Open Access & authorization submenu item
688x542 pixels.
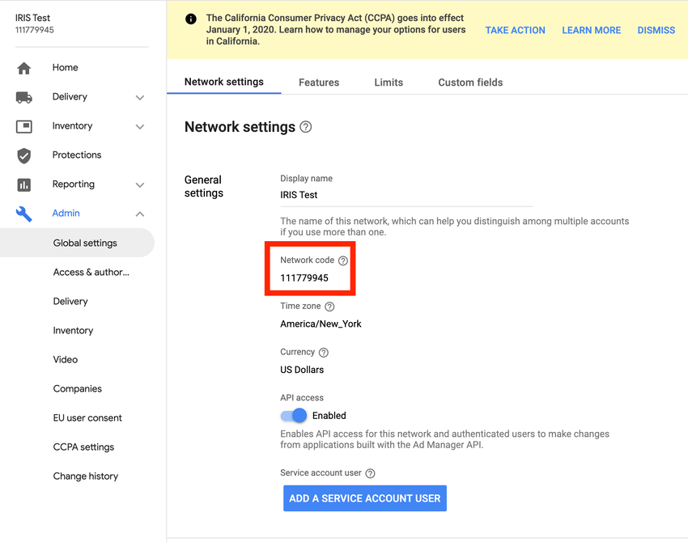tap(91, 272)
